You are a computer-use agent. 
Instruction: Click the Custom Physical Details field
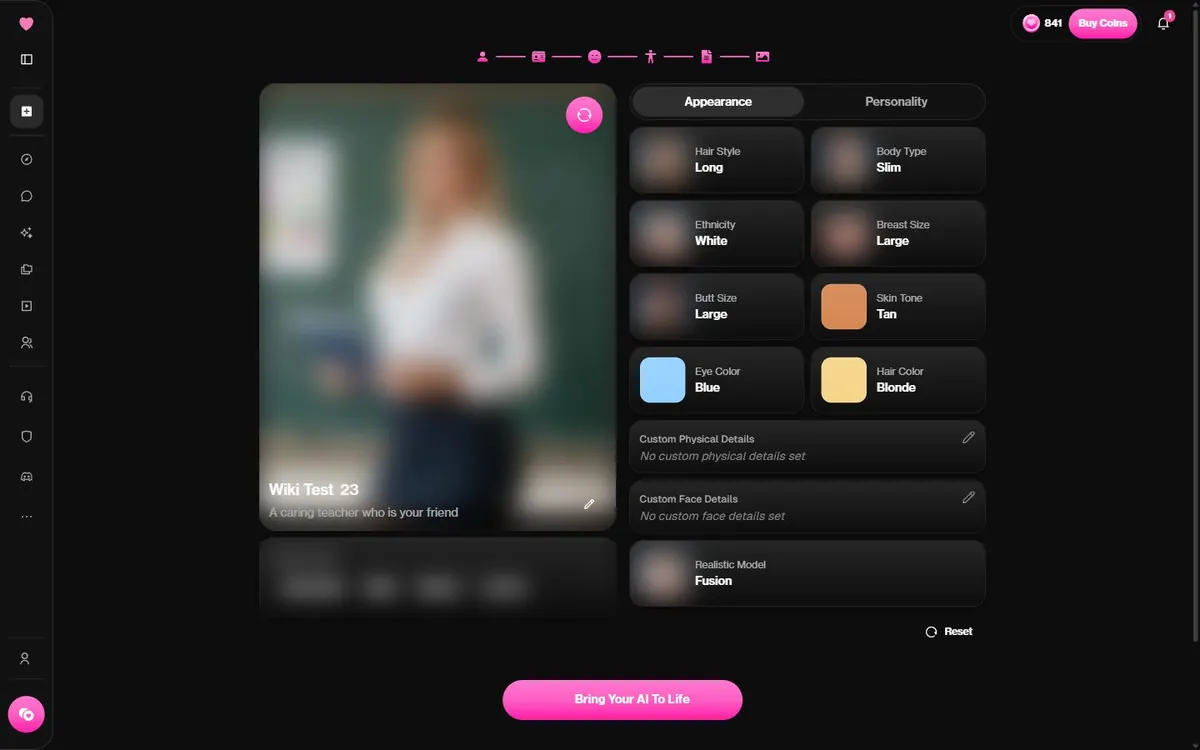[807, 447]
